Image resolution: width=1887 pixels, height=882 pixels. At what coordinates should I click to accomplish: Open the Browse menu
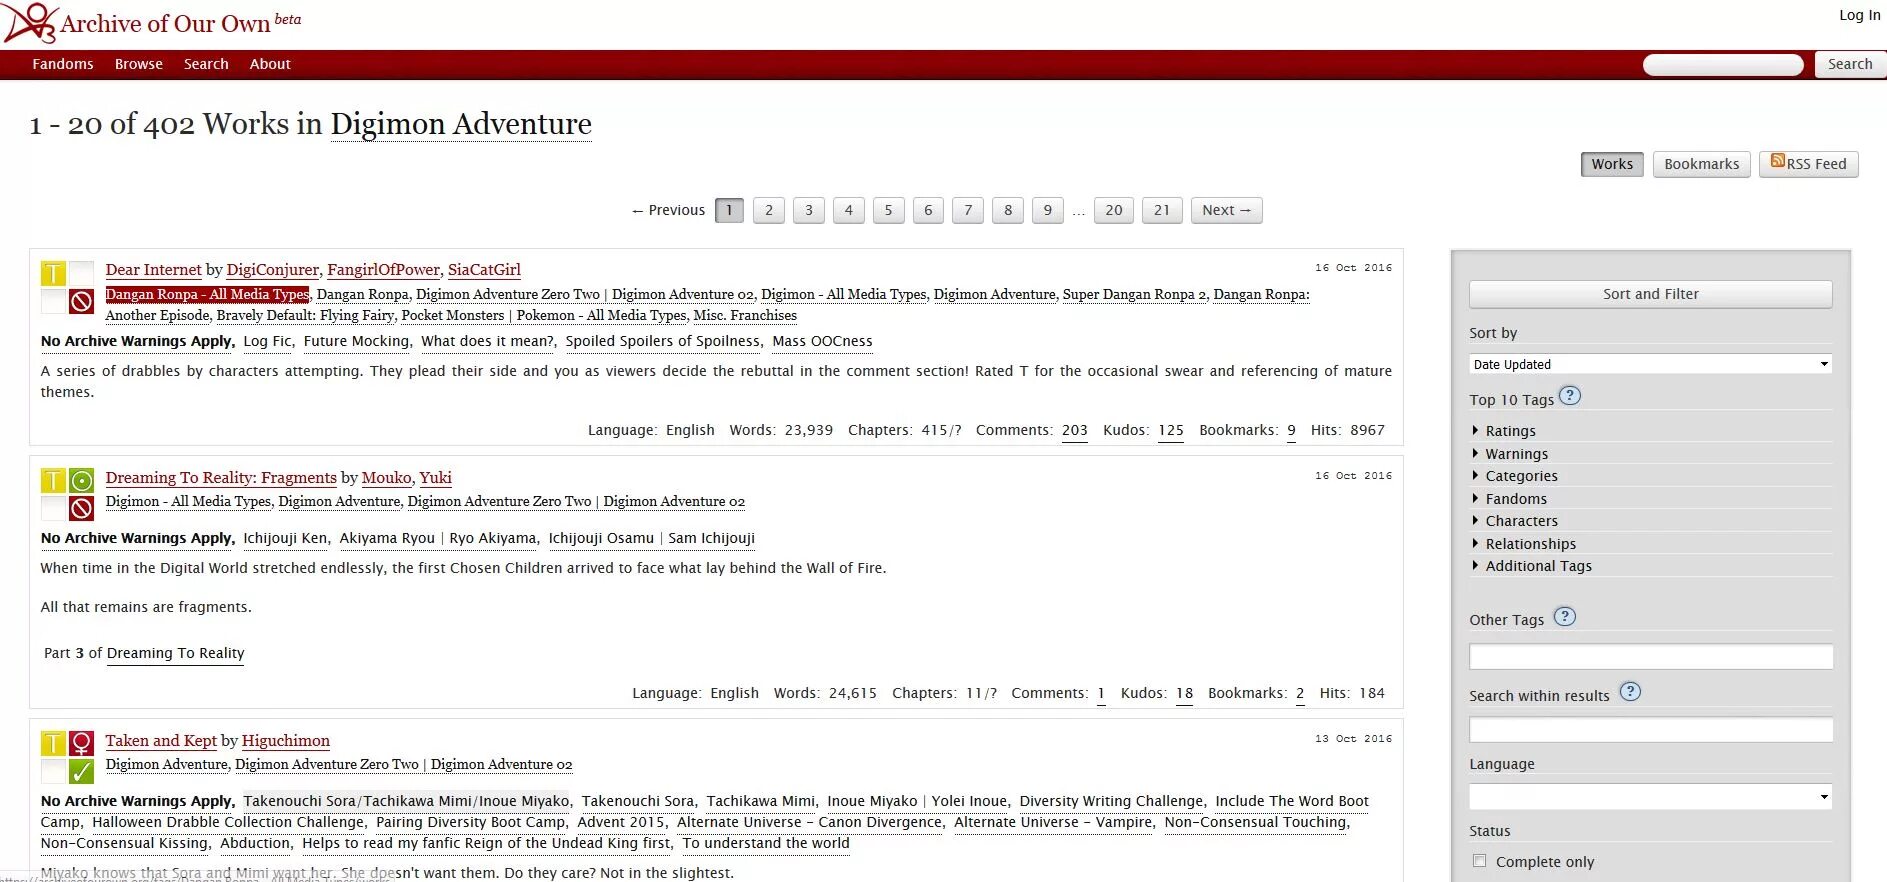point(139,64)
